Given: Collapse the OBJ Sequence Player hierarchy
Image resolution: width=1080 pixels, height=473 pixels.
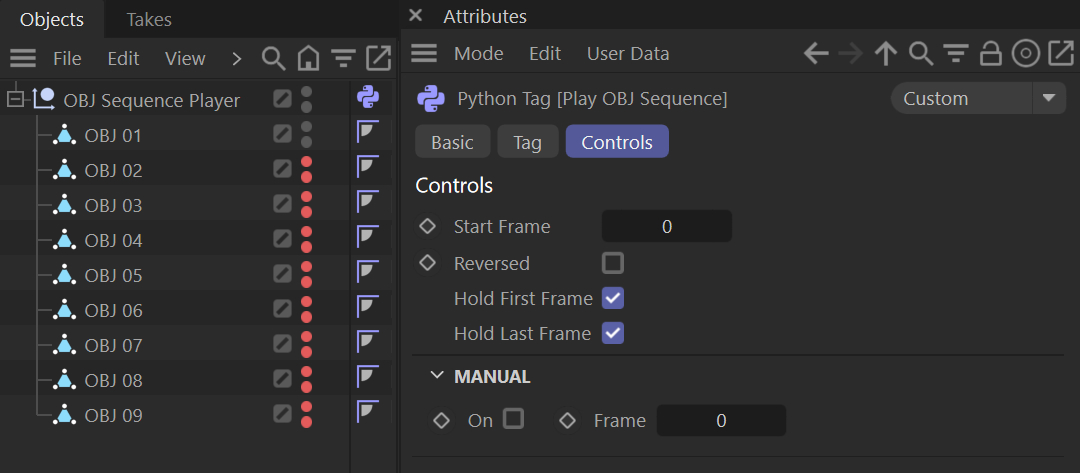Looking at the screenshot, I should point(14,101).
